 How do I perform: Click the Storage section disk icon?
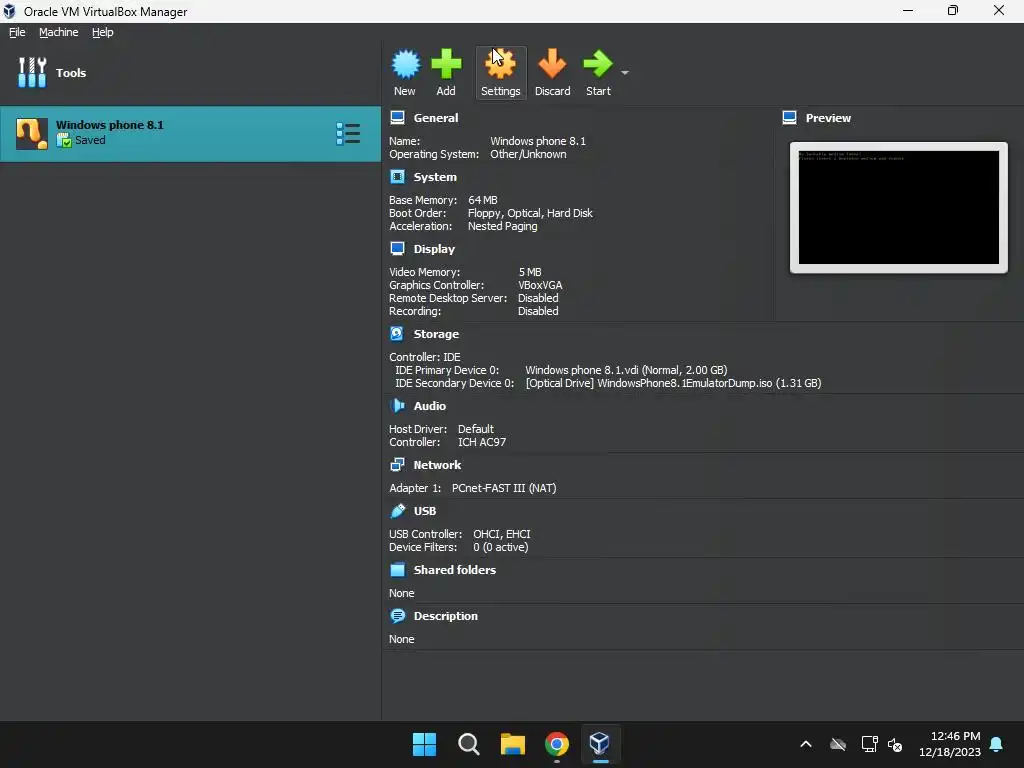pyautogui.click(x=397, y=333)
